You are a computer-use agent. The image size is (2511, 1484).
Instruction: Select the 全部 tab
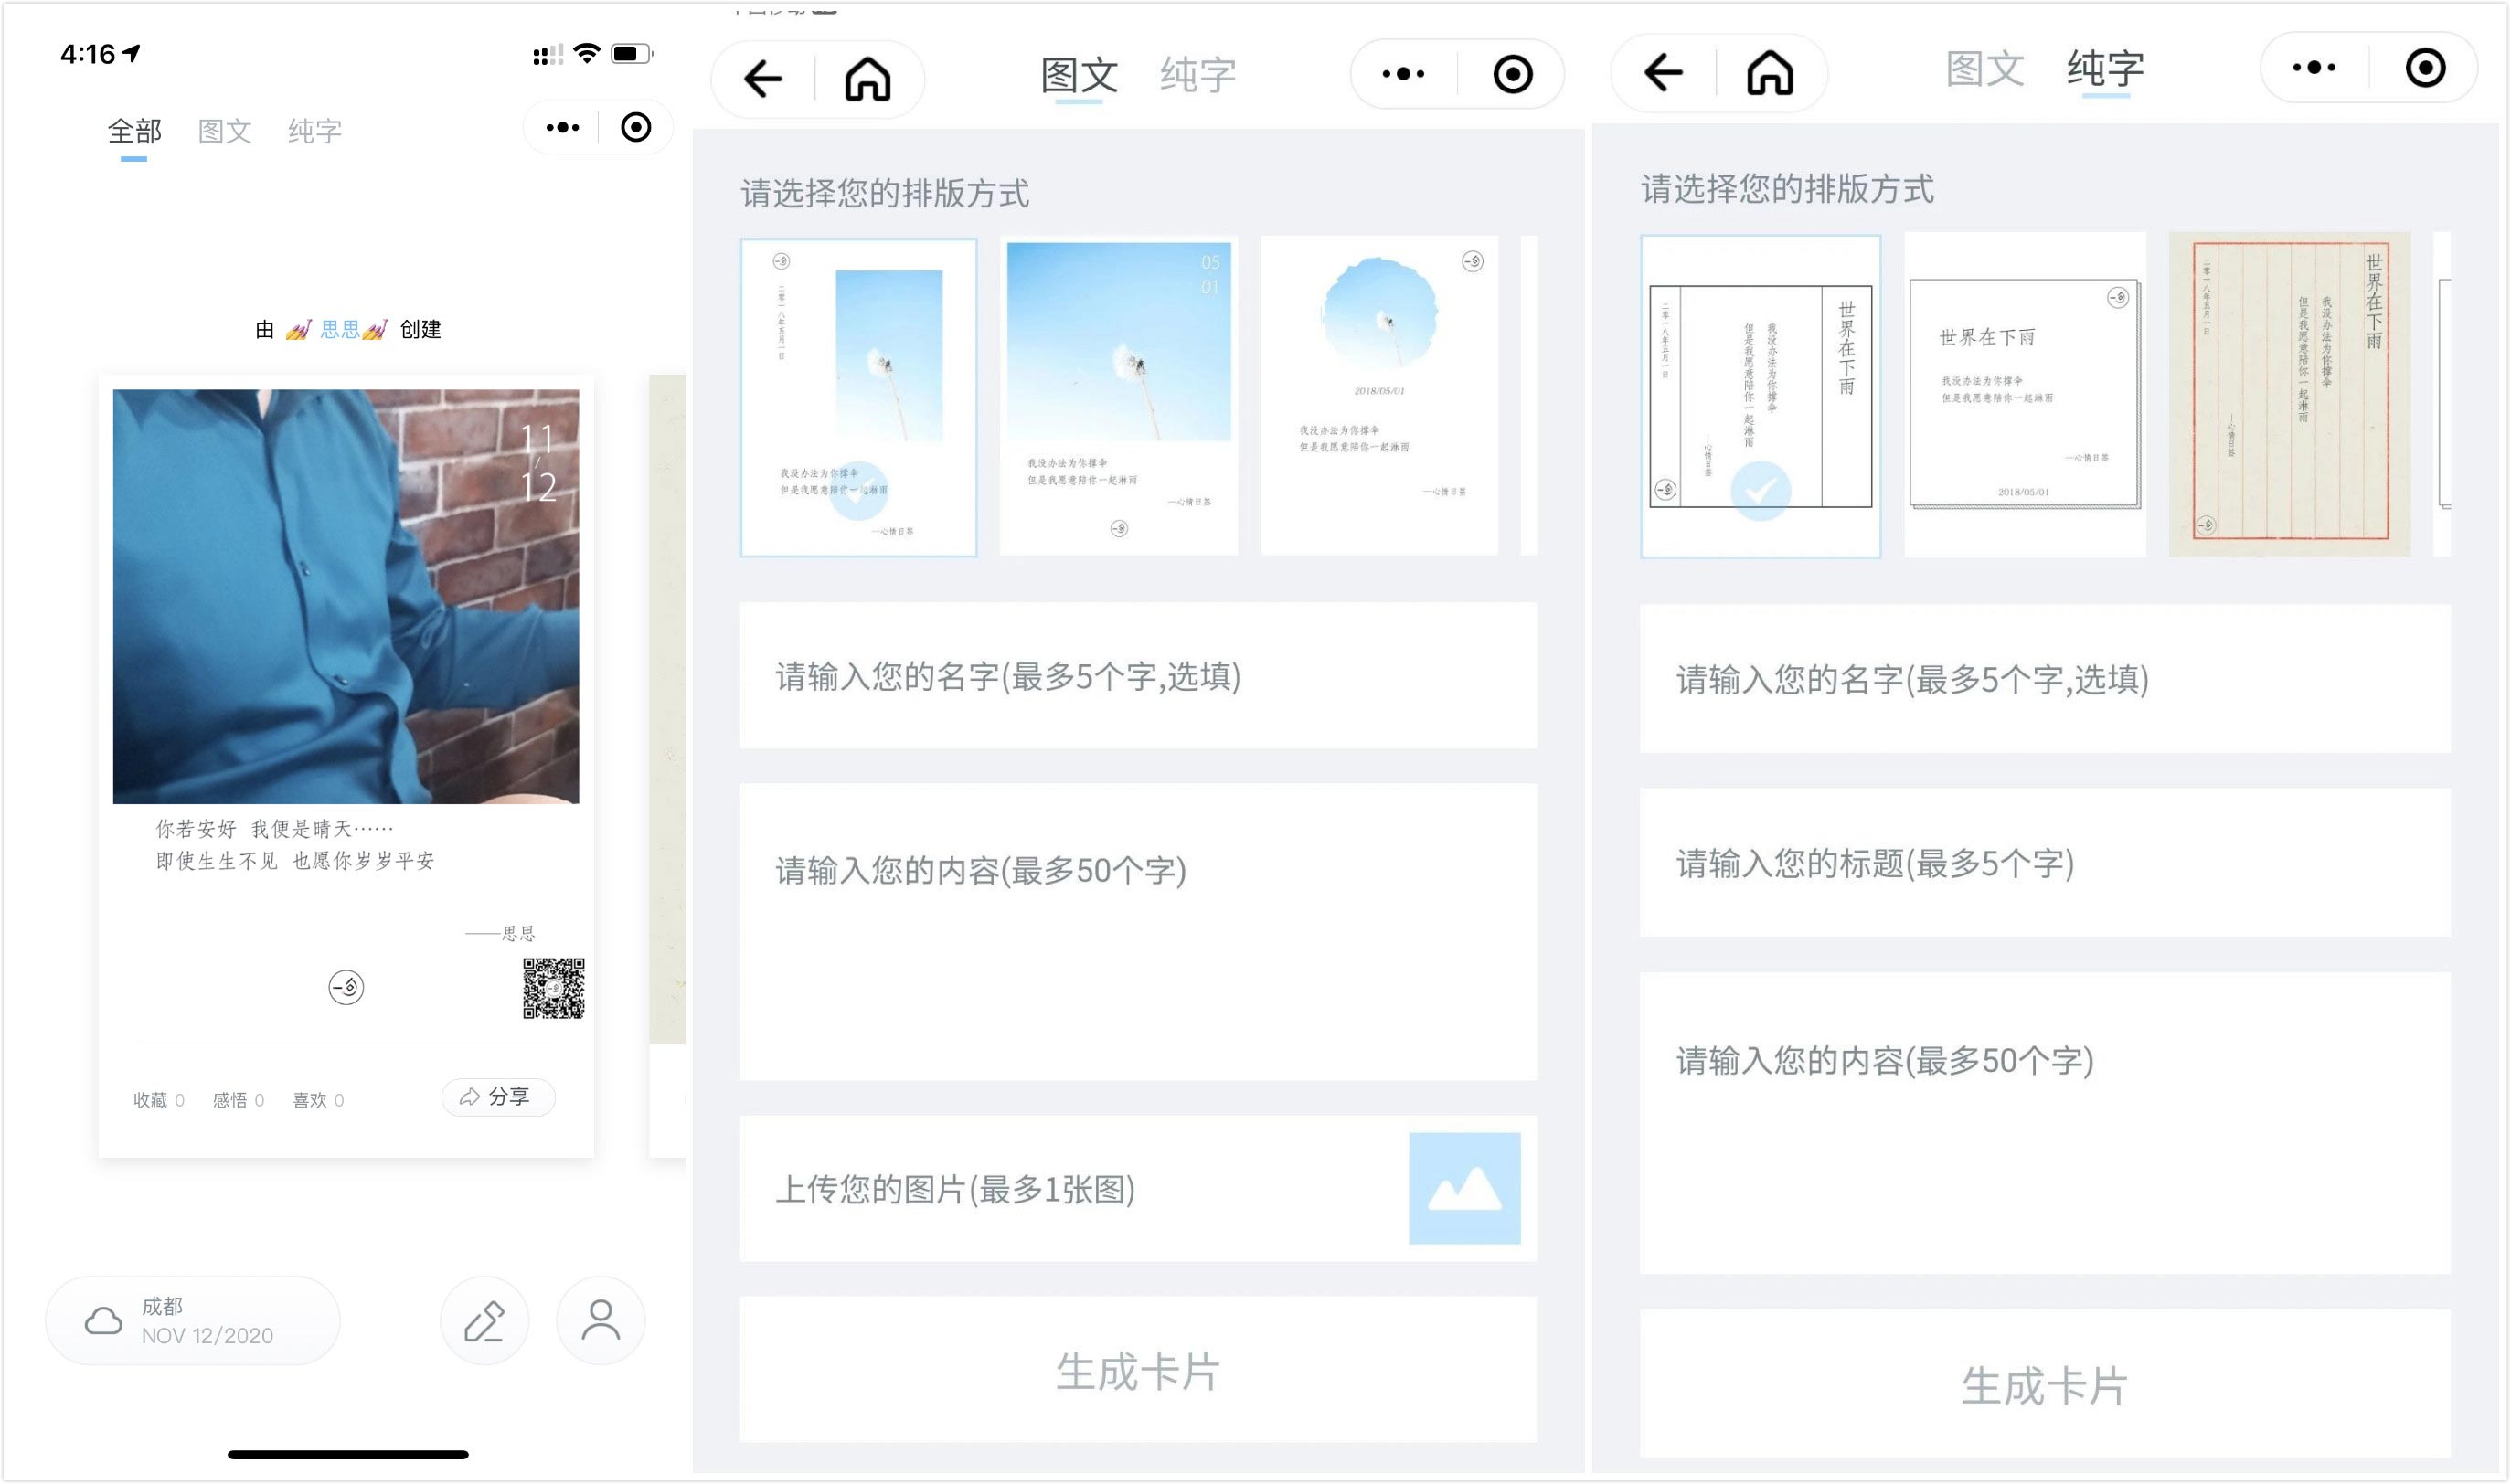click(x=134, y=131)
